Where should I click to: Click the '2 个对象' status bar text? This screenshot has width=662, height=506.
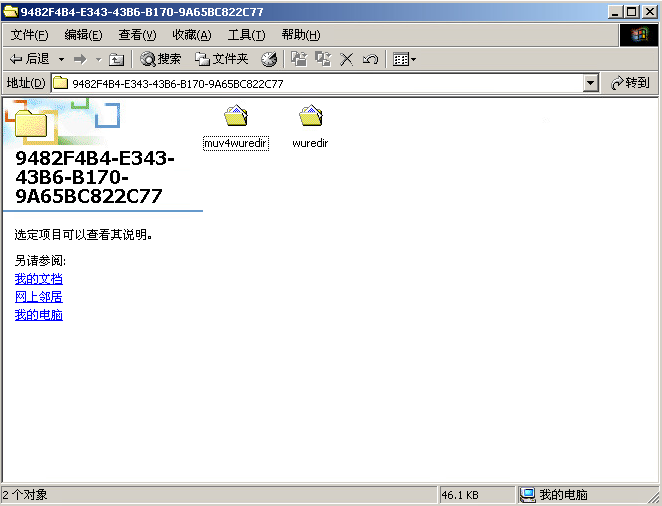tap(25, 495)
